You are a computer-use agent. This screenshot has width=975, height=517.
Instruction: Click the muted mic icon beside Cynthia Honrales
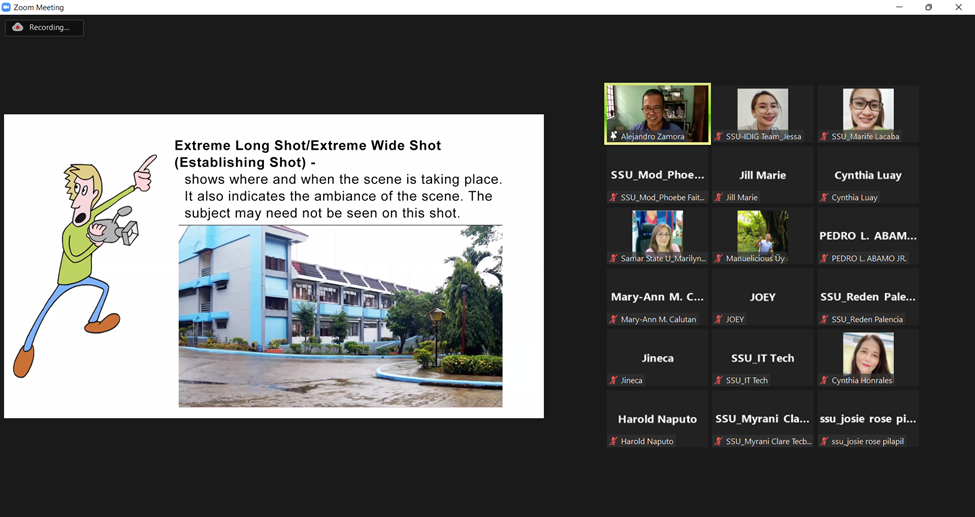pyautogui.click(x=824, y=380)
